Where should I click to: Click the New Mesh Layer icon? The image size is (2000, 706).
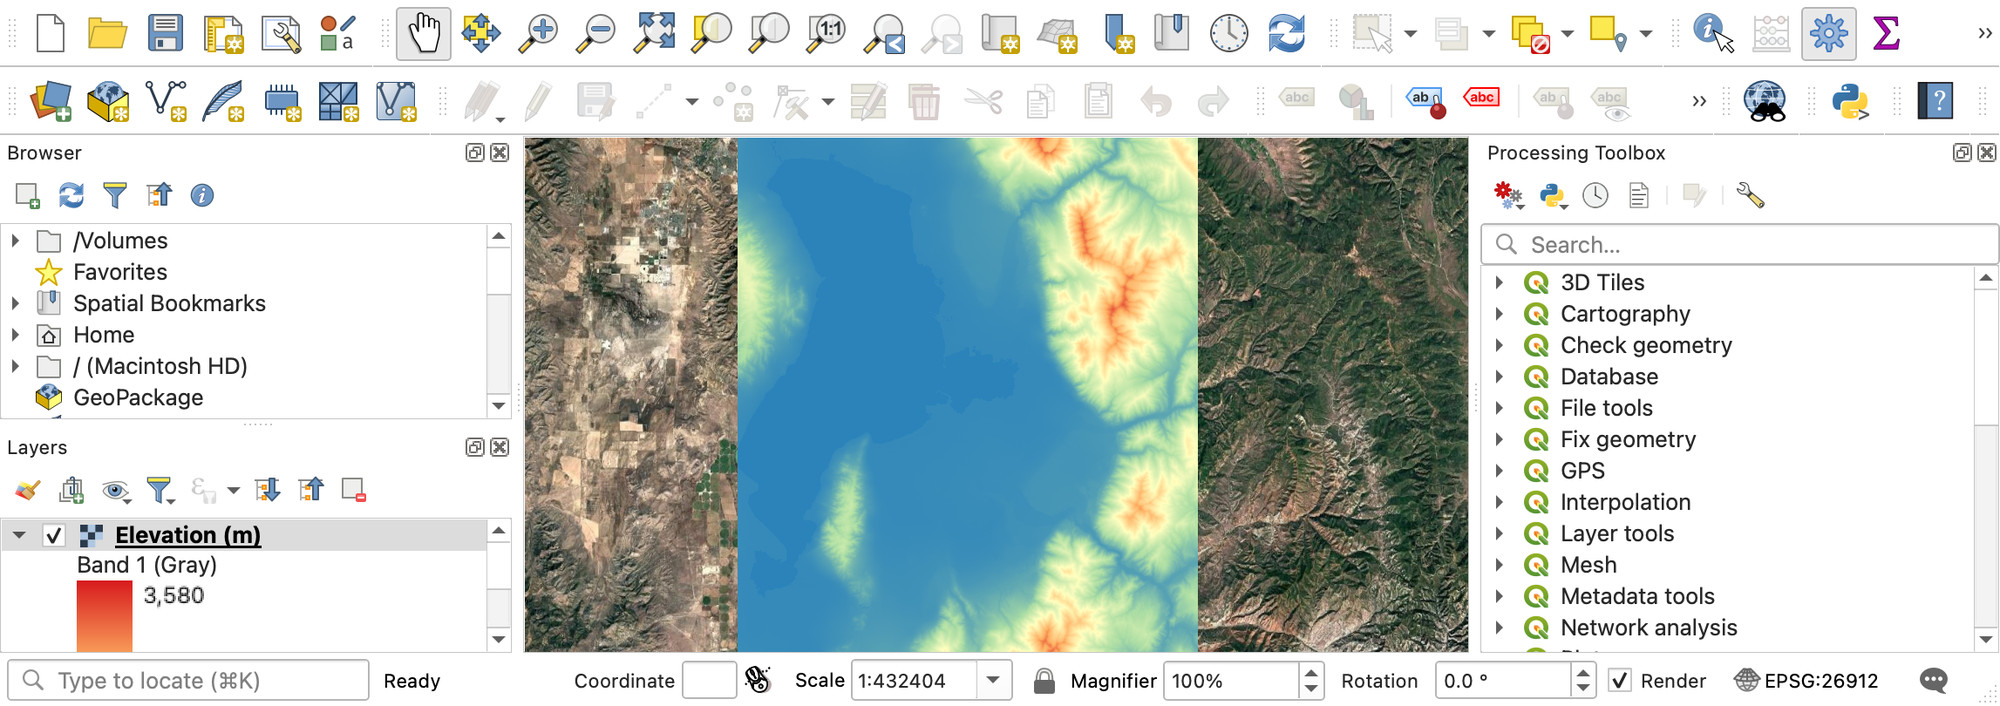click(x=396, y=101)
